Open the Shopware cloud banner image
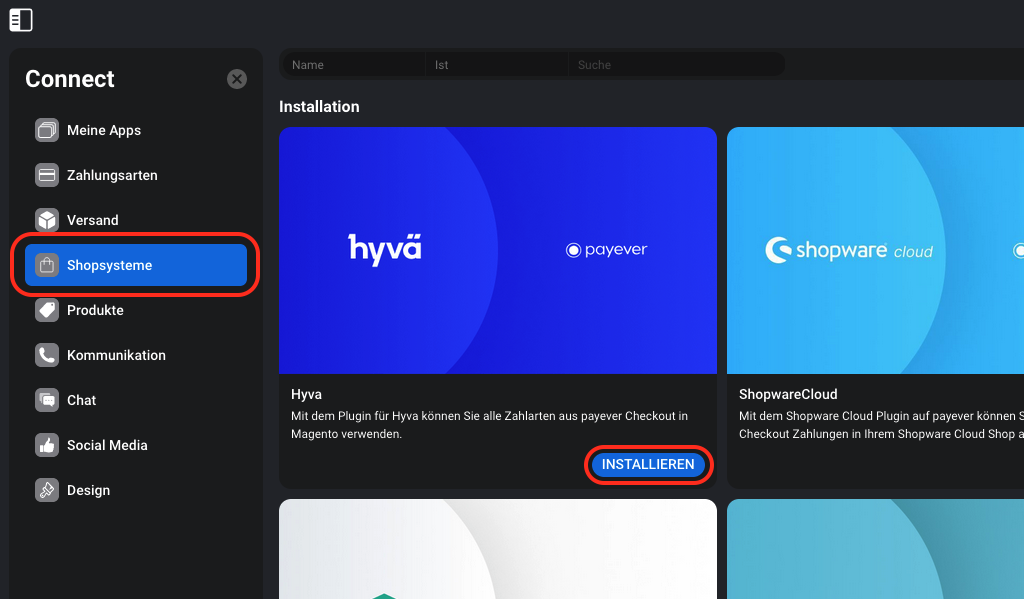Screen dimensions: 1024x599 (875, 250)
